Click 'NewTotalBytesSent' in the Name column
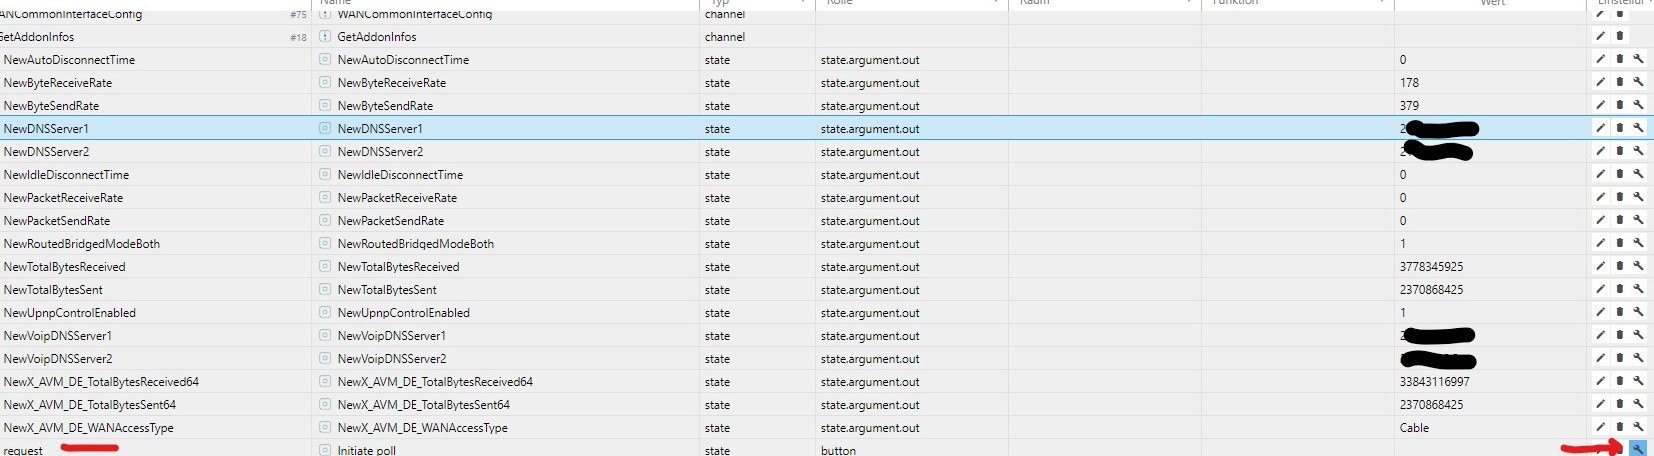 [x=387, y=290]
